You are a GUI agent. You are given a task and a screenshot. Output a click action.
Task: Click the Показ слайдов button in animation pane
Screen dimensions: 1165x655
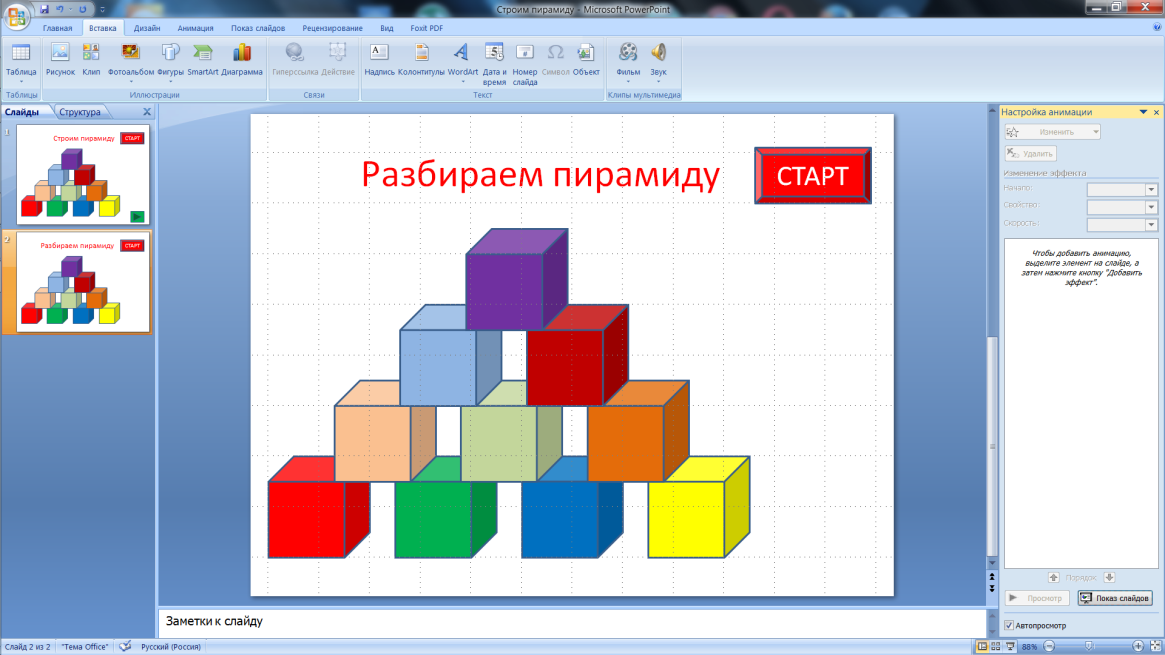tap(1115, 598)
